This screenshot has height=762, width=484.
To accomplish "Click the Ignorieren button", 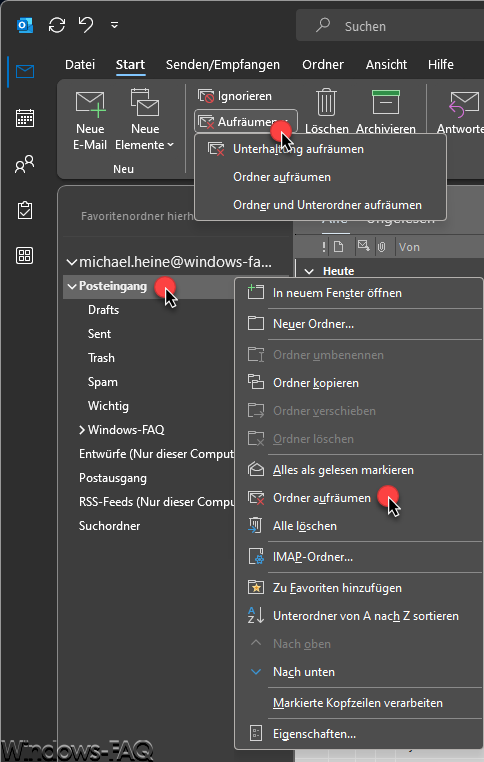I will (235, 96).
